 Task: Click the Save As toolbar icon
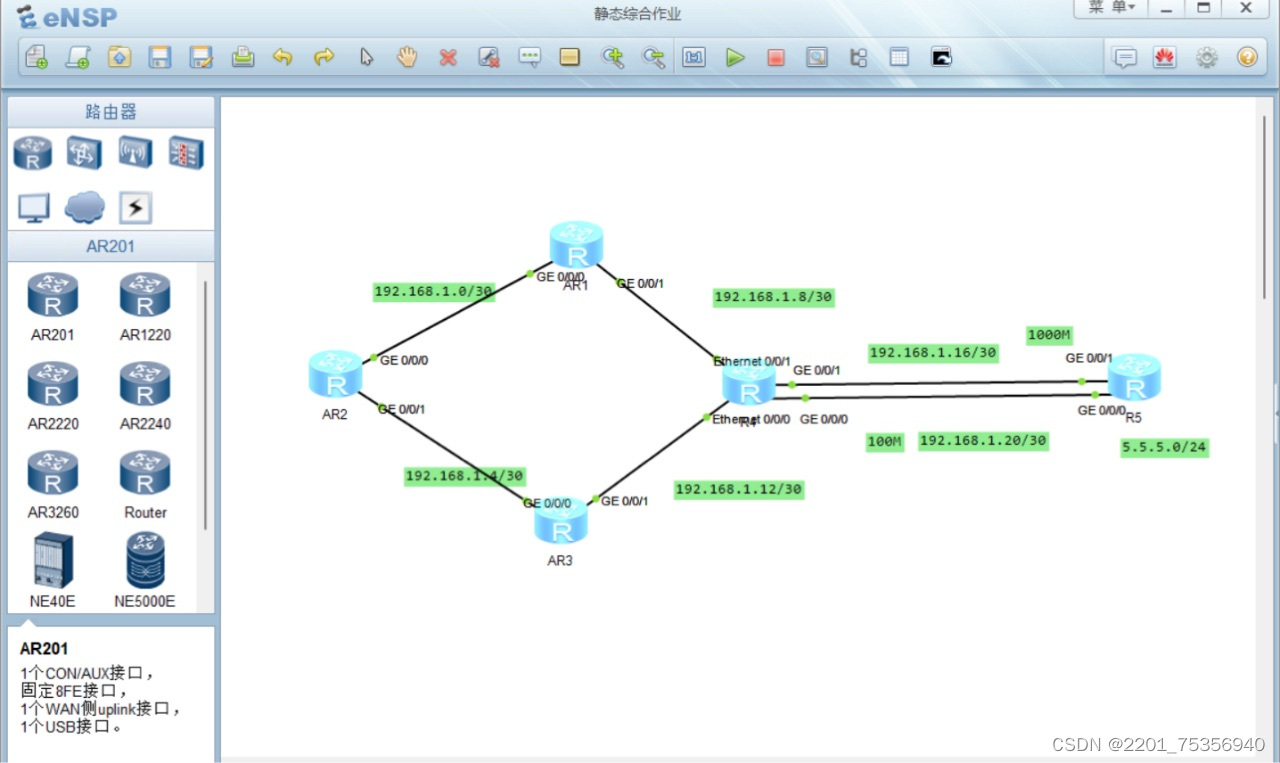(201, 57)
